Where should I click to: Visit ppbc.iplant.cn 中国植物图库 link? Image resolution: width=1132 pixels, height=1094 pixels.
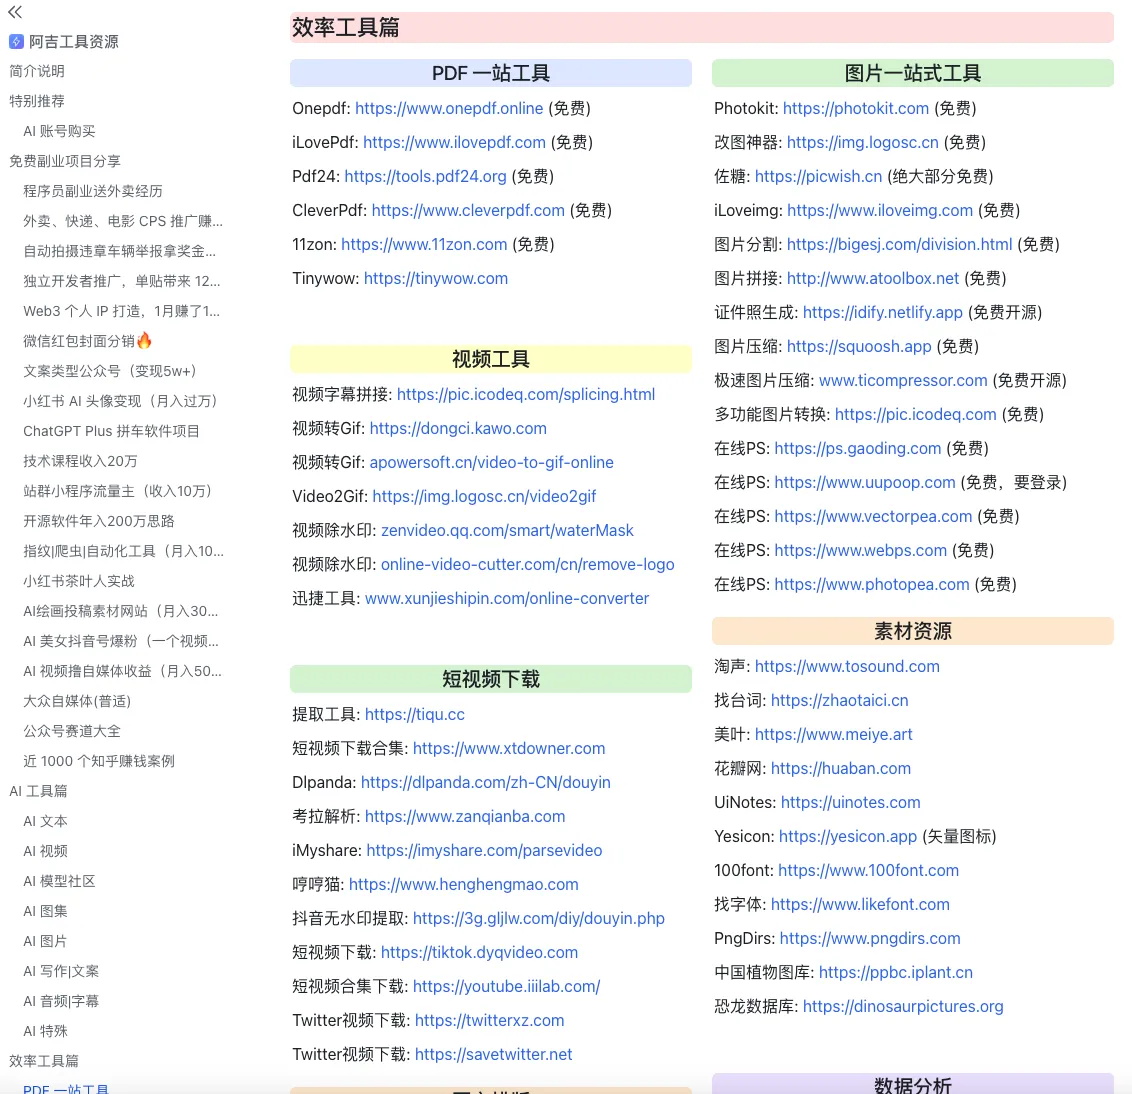[896, 972]
